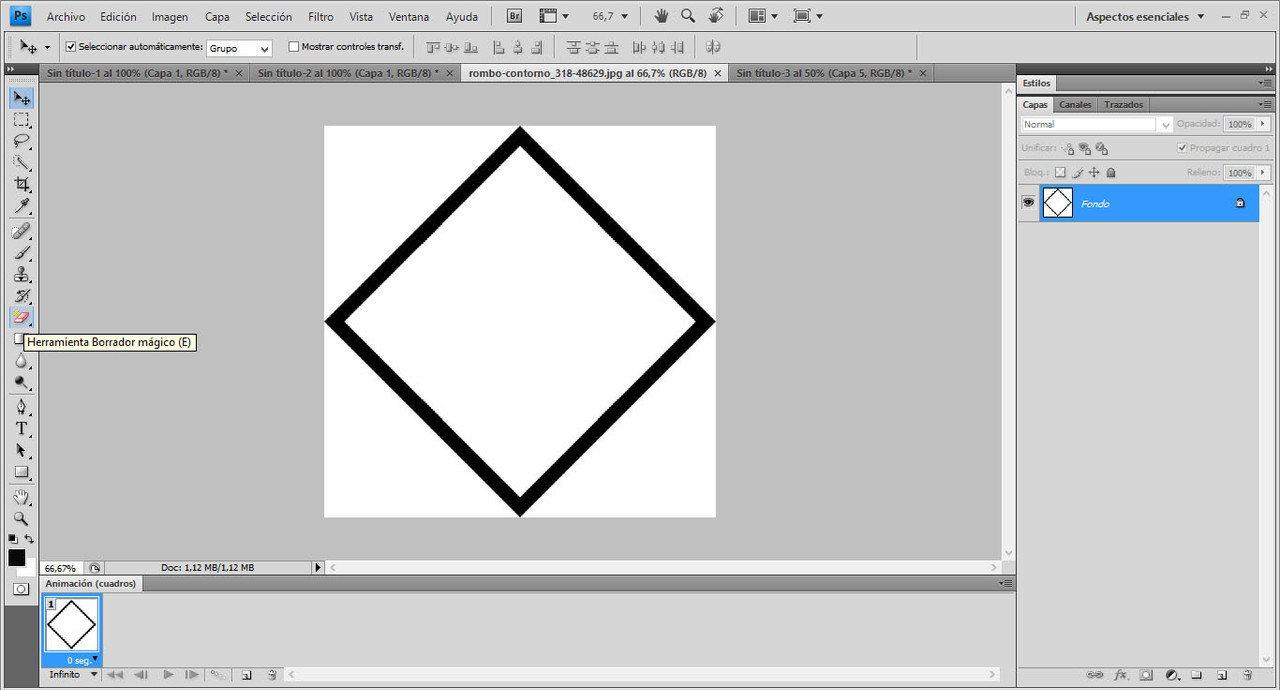Create a new layer group folder
Image resolution: width=1280 pixels, height=690 pixels.
(1196, 675)
